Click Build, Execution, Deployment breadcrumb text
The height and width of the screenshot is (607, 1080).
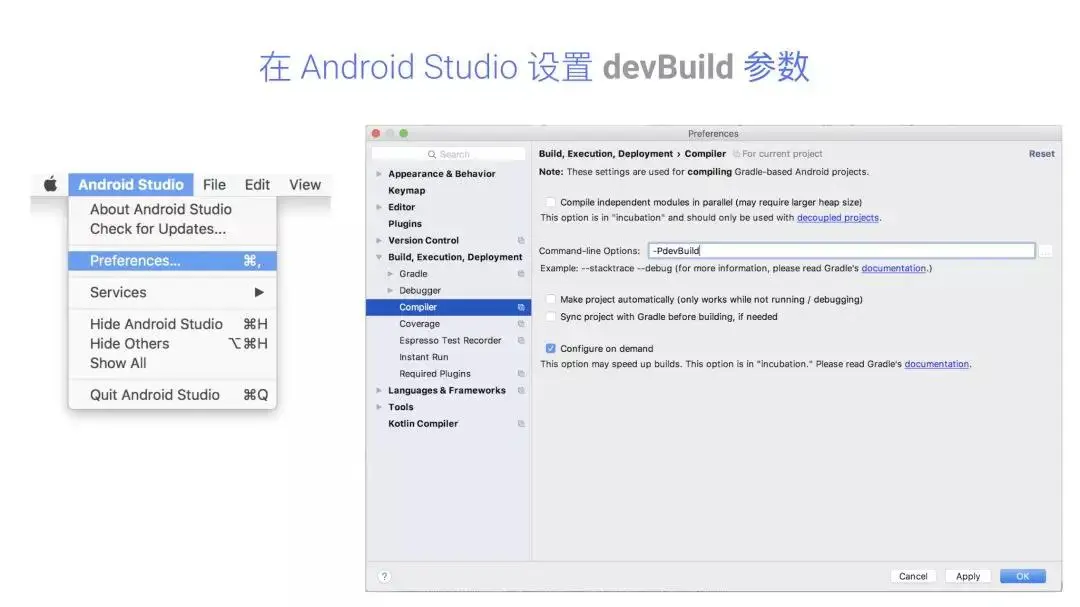(605, 154)
